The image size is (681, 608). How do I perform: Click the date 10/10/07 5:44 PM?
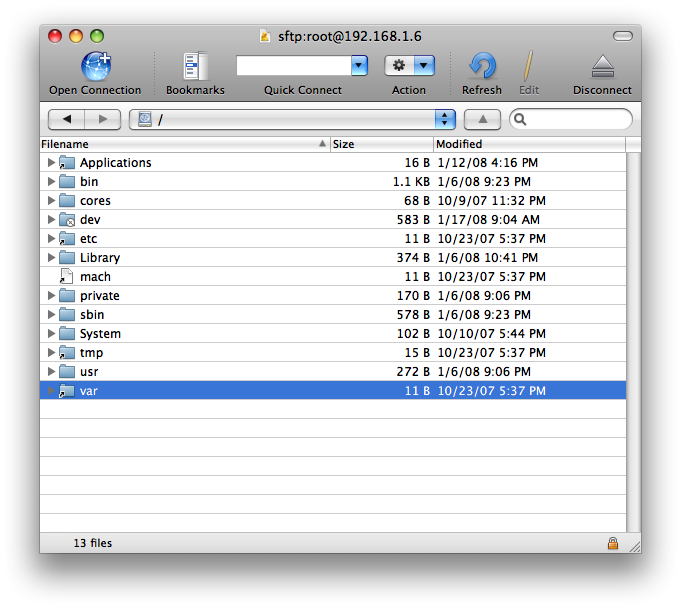[492, 334]
